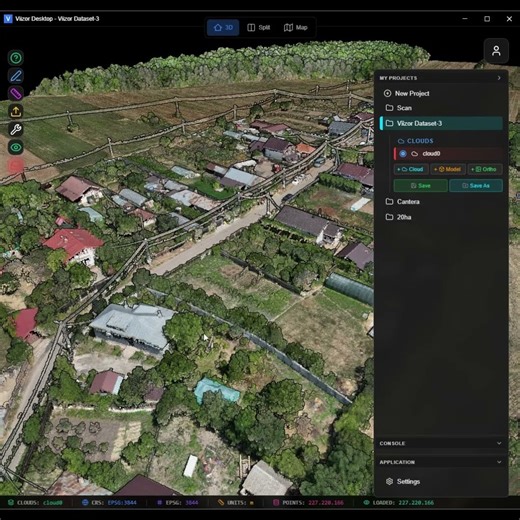Open the green help question-mark tool
Image resolution: width=520 pixels, height=520 pixels.
click(16, 58)
